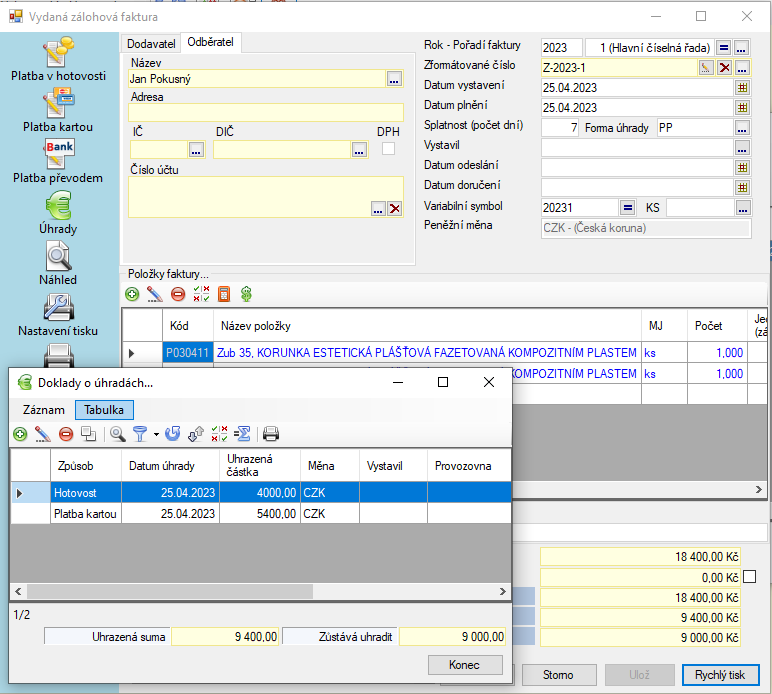Open Náhled print preview
Viewport: 772px width, 694px height.
click(x=58, y=263)
